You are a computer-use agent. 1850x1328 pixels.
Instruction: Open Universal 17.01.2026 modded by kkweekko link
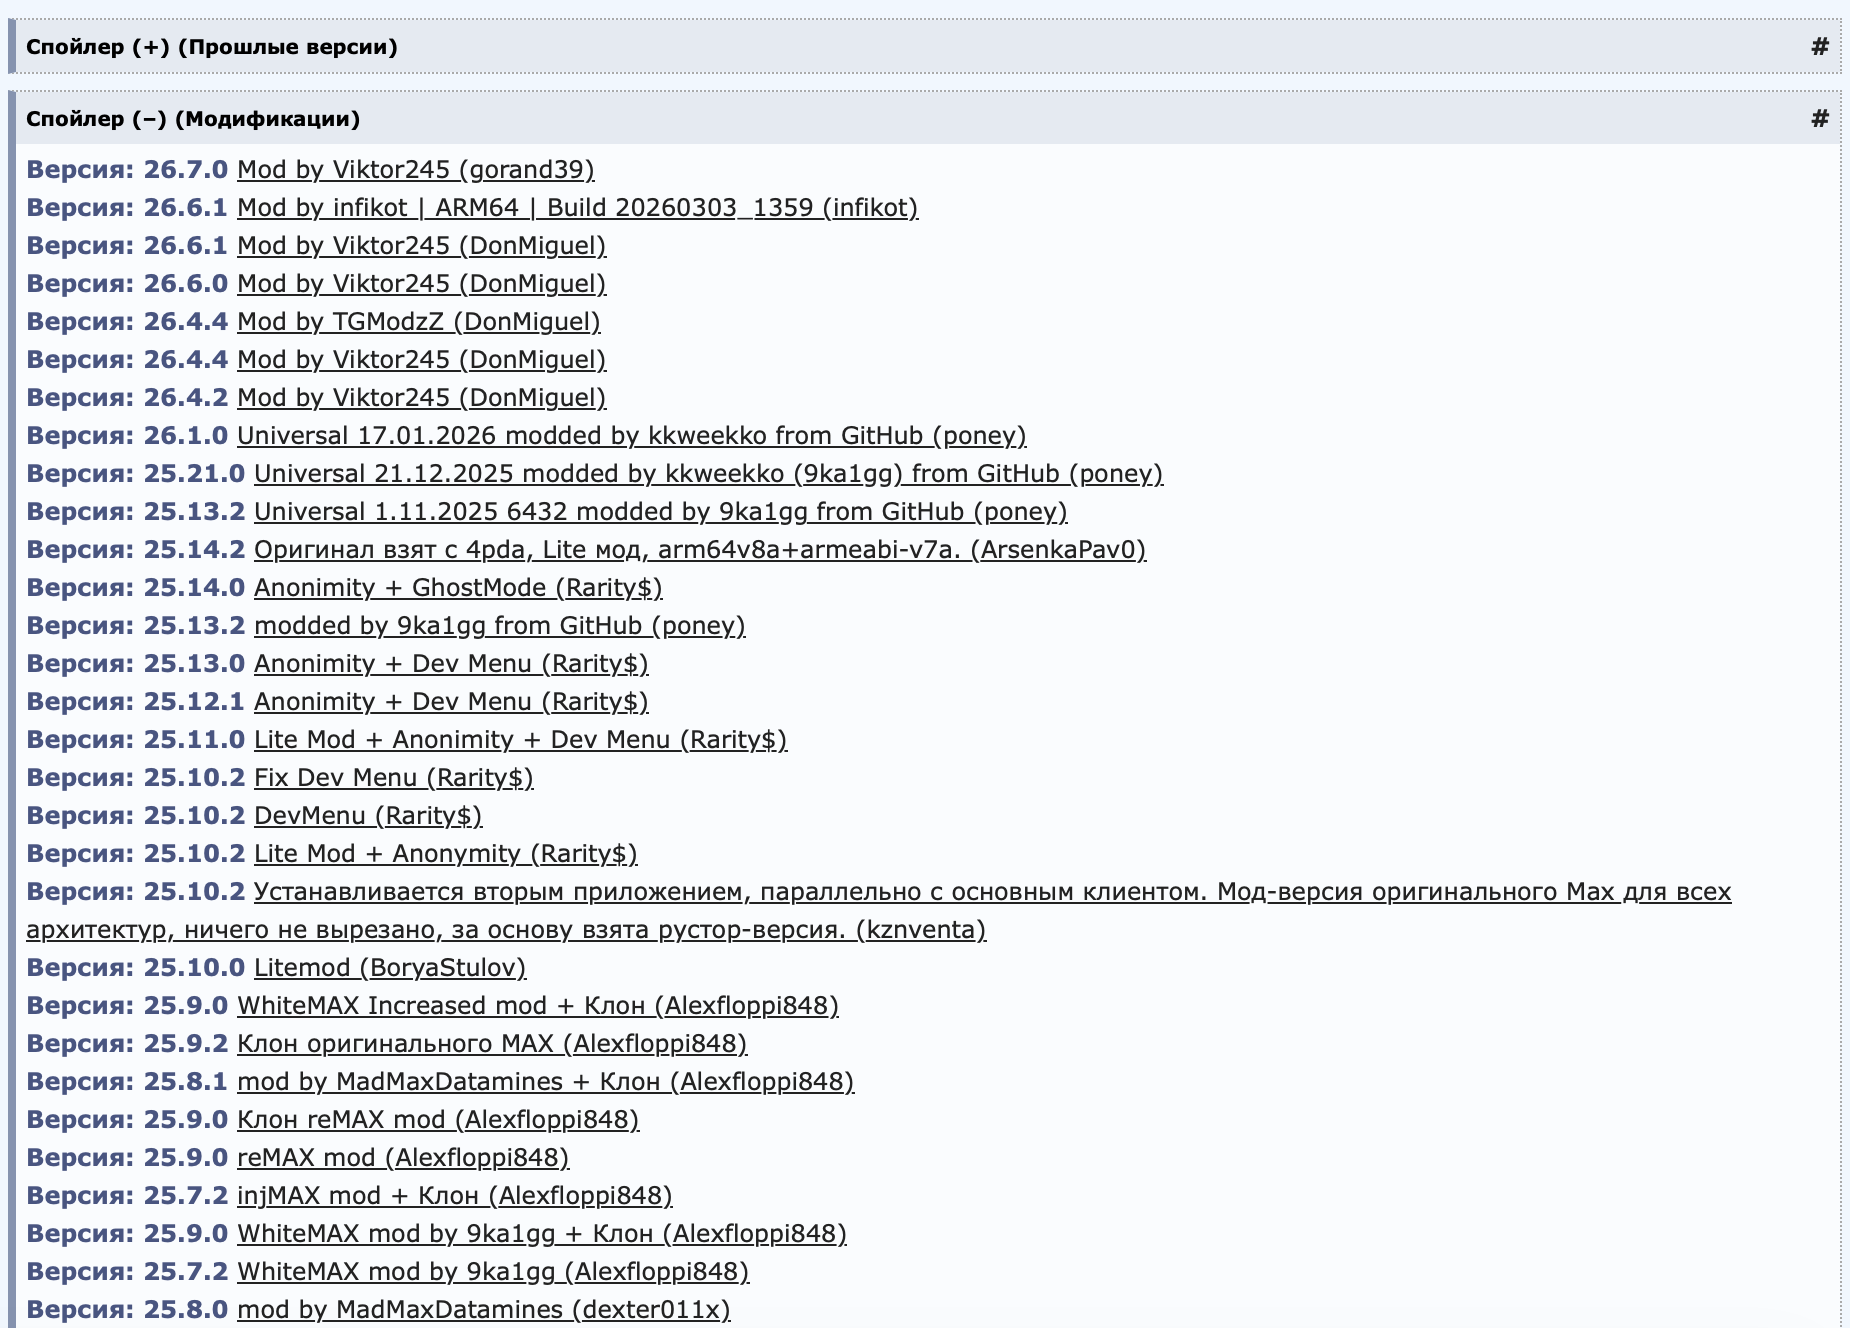coord(631,436)
